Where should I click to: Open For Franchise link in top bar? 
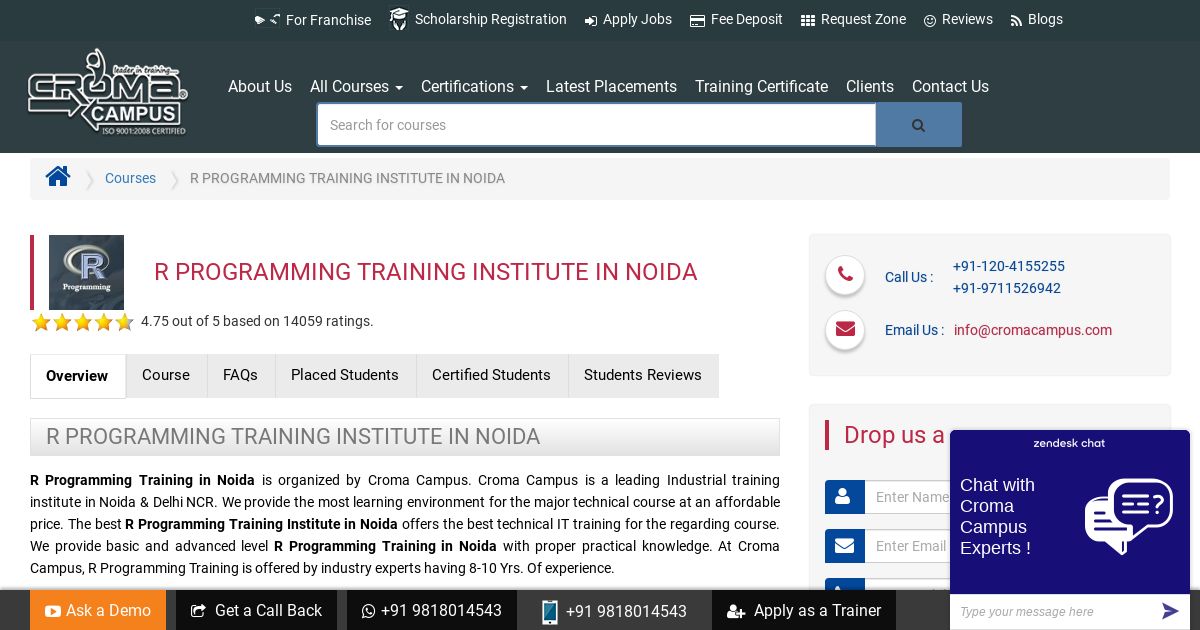tap(313, 19)
